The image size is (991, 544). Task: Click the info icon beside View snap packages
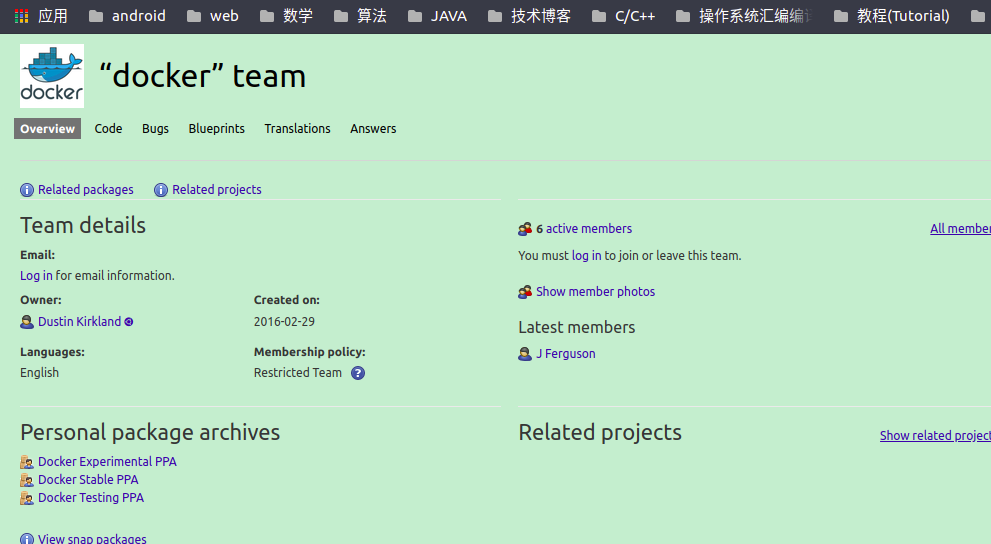pyautogui.click(x=27, y=538)
